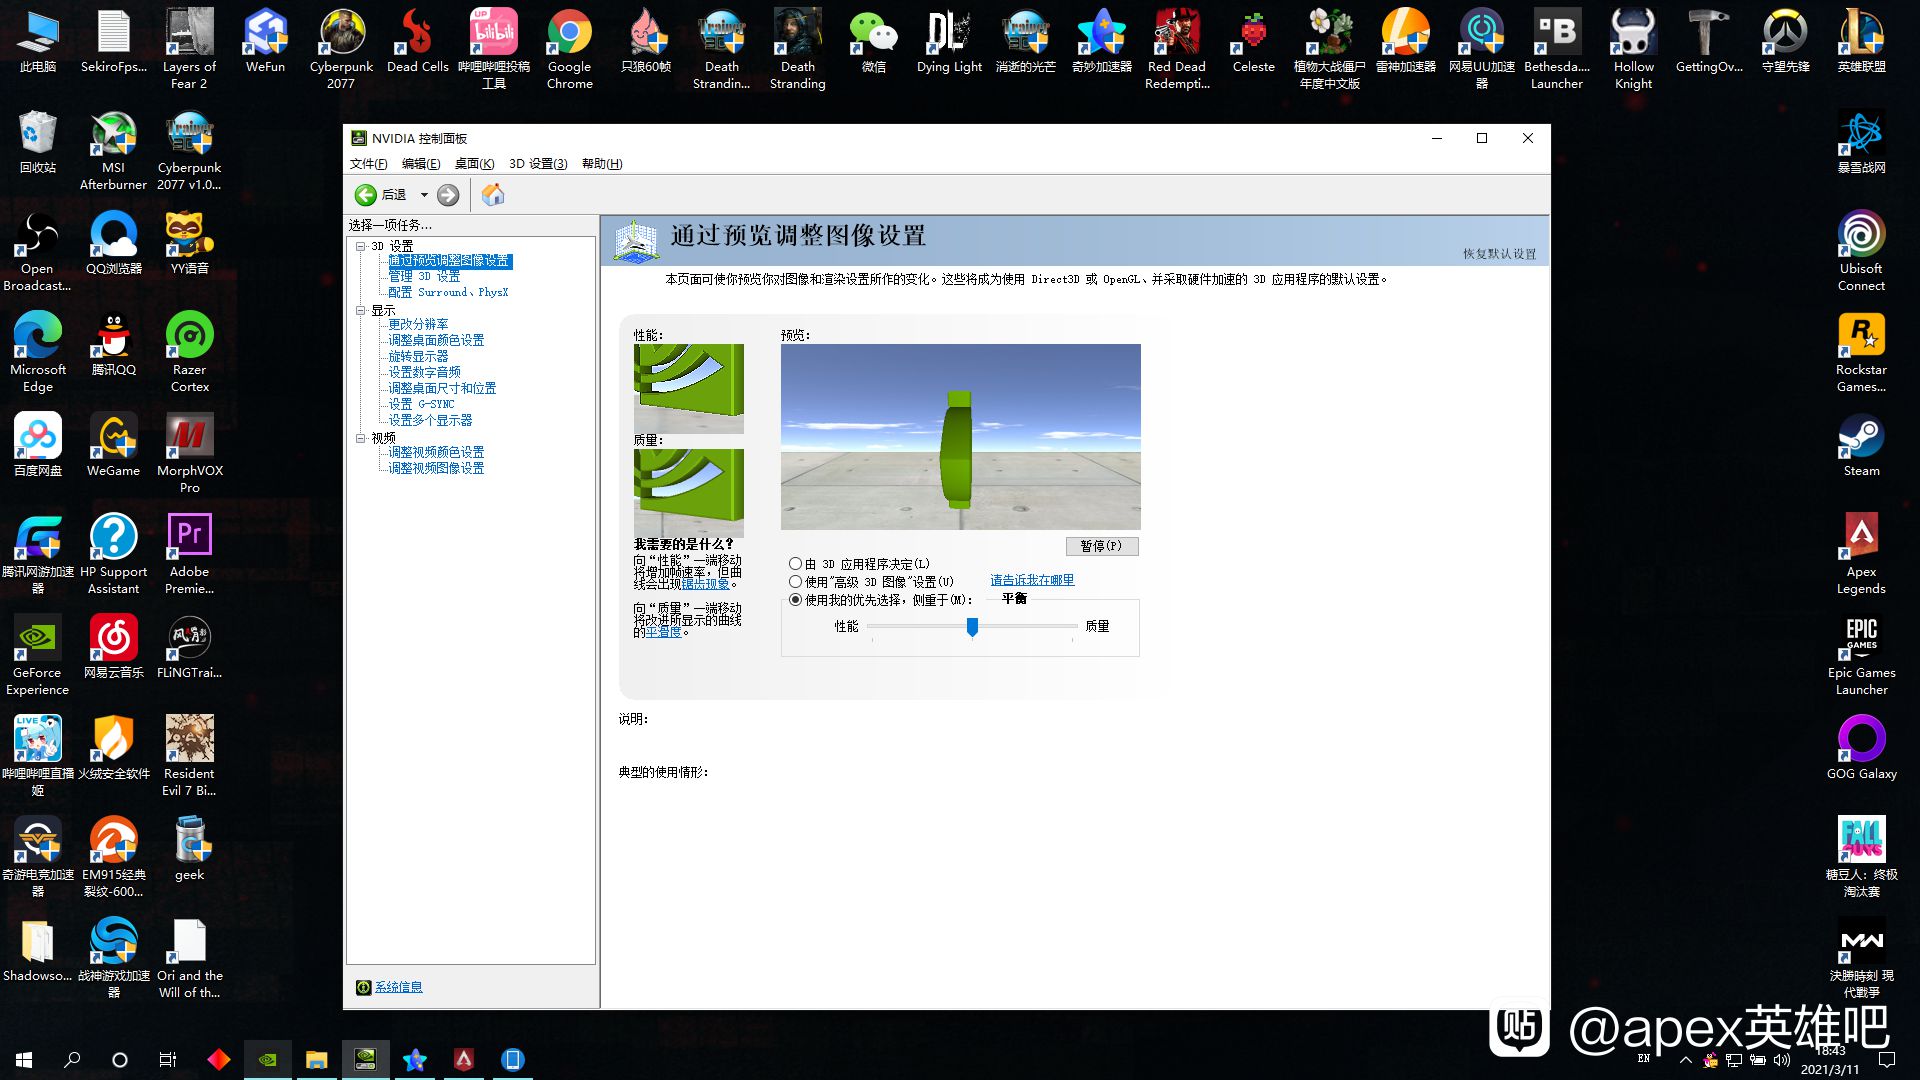The width and height of the screenshot is (1920, 1080).
Task: Open 管理 3D 设置 page
Action: coord(424,277)
